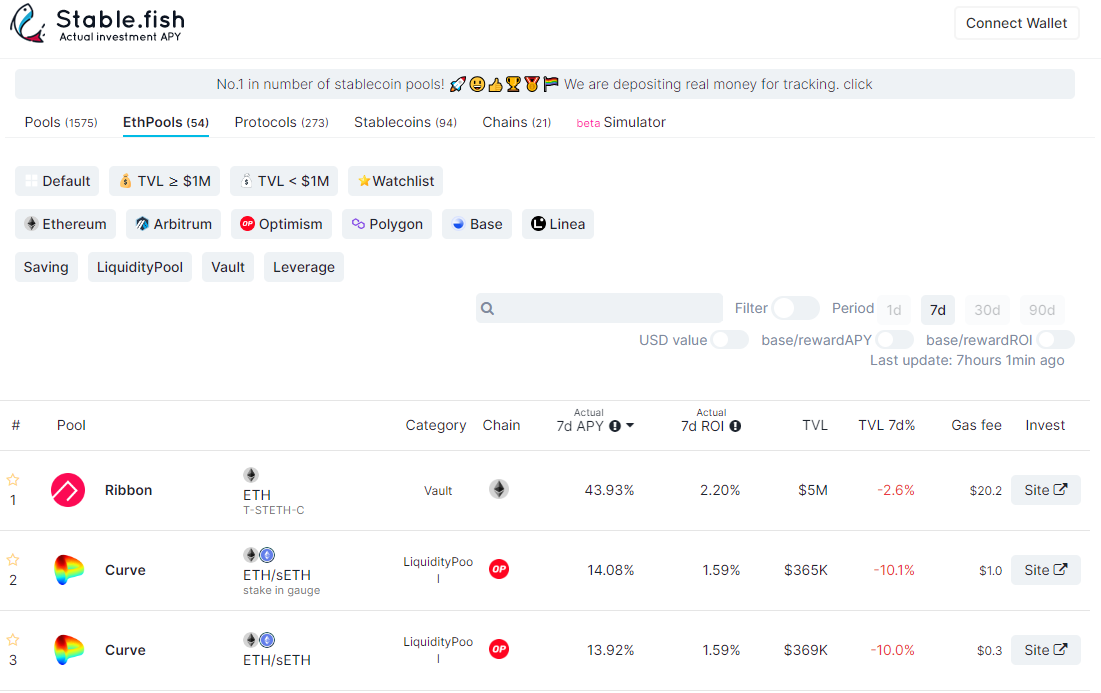
Task: Click the info icon next to 7d ROI
Action: click(735, 425)
